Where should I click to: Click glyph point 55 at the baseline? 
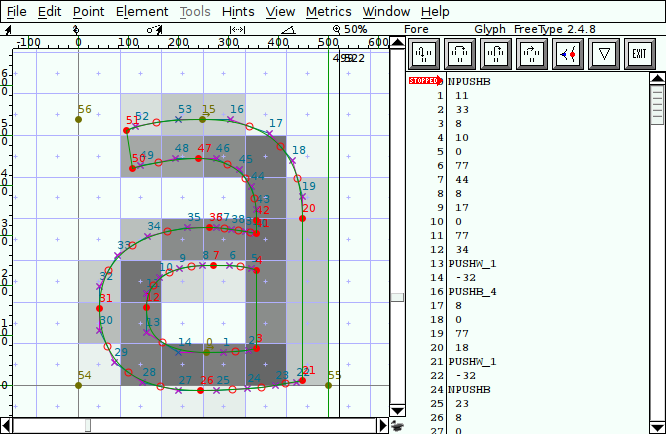(x=328, y=384)
